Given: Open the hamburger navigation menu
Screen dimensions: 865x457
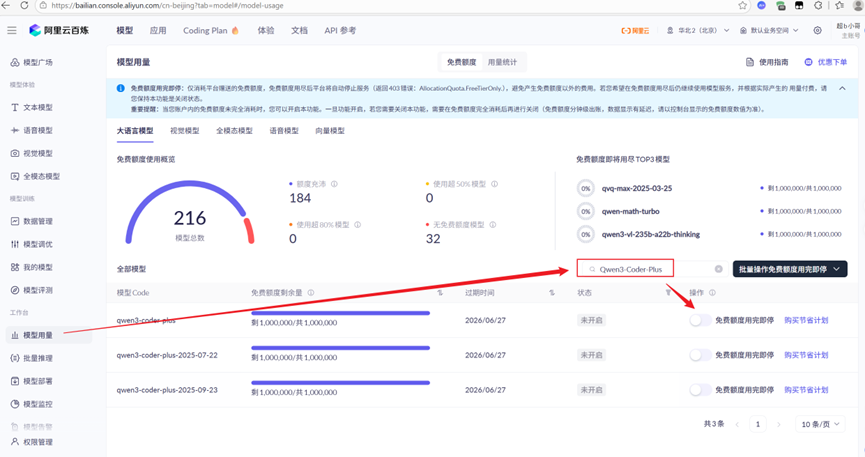Looking at the screenshot, I should click(12, 30).
